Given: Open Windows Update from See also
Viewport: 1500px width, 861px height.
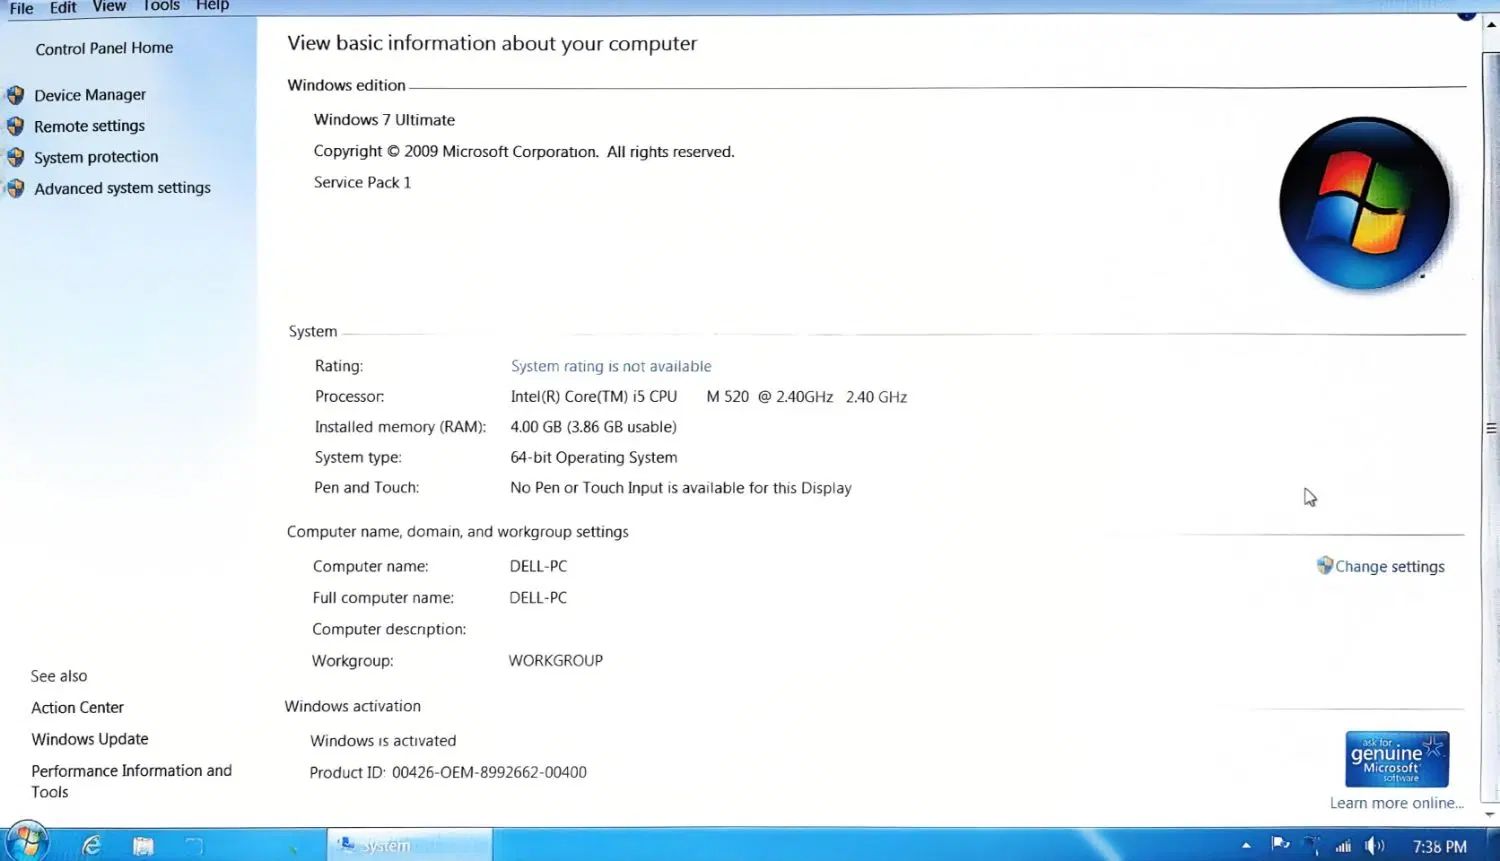Looking at the screenshot, I should 90,739.
